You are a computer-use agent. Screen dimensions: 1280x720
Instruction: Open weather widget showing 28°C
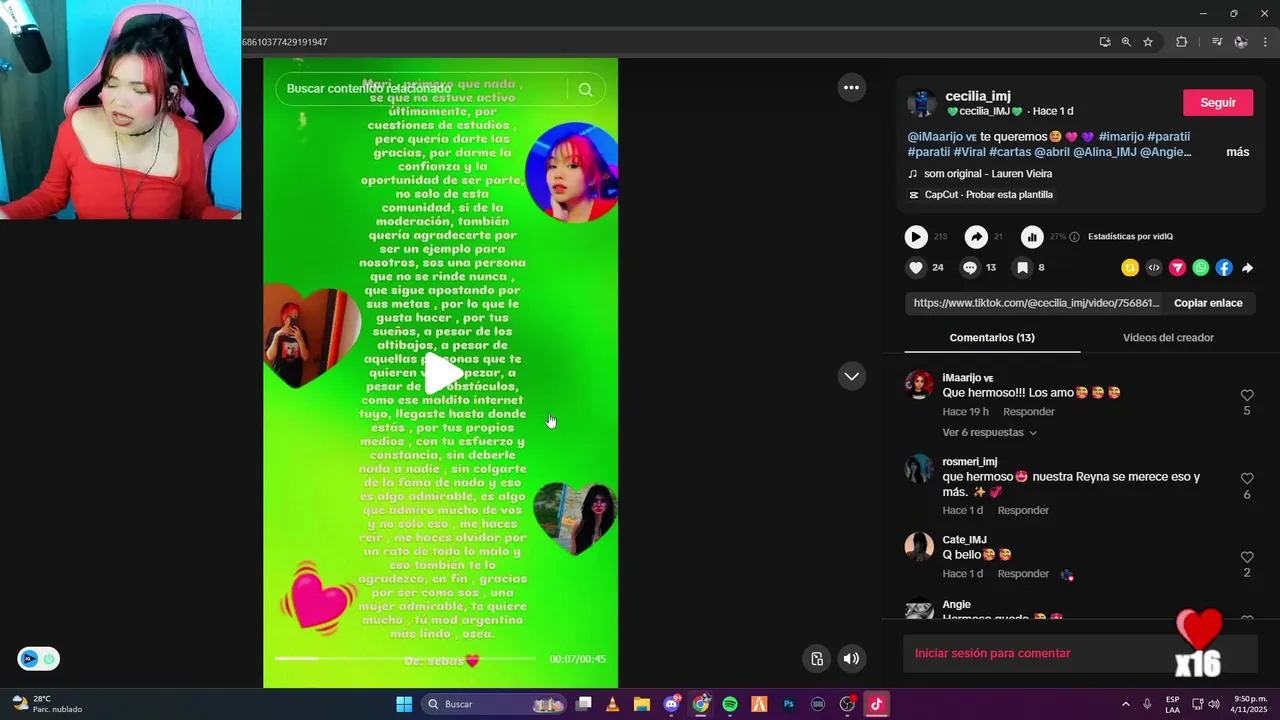pos(48,704)
